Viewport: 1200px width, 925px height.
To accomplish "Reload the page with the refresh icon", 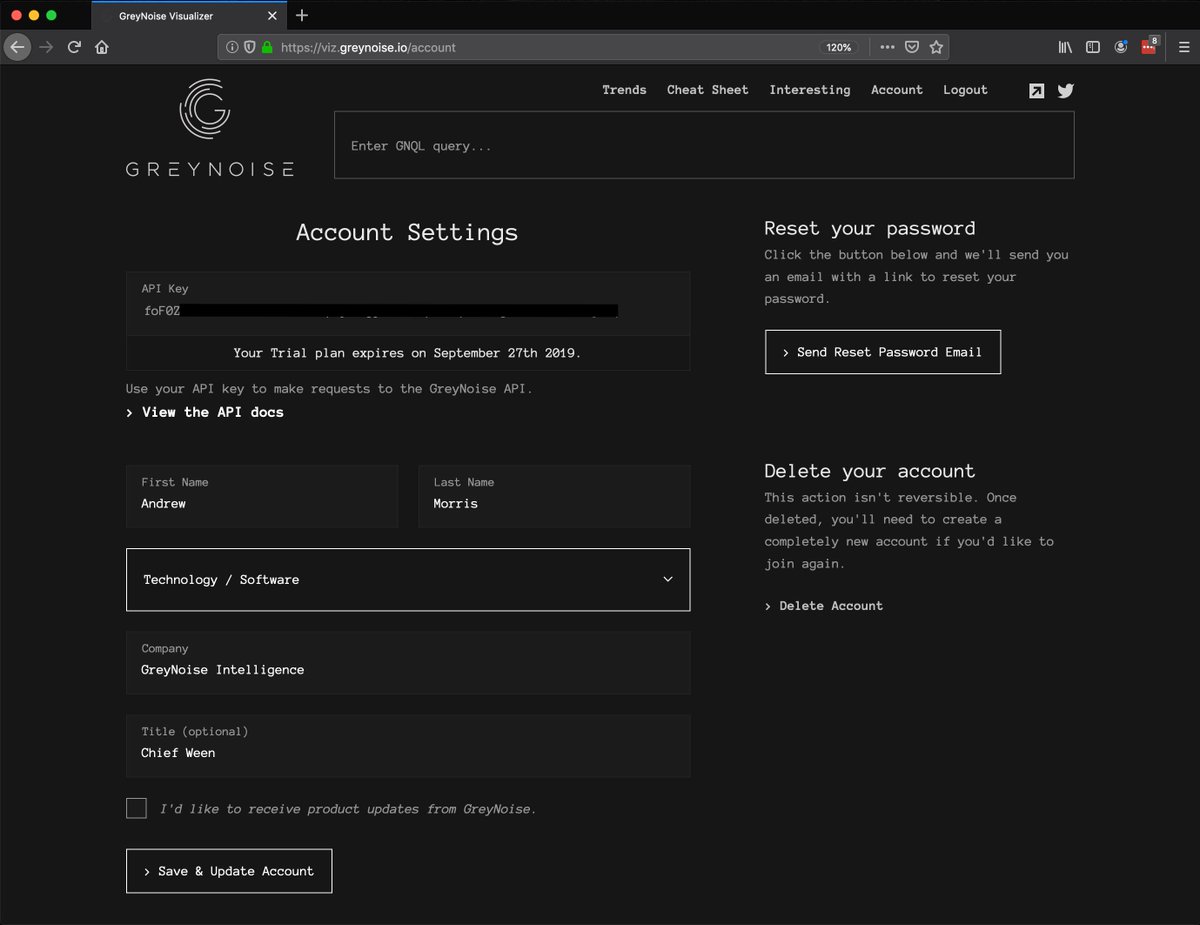I will (74, 47).
